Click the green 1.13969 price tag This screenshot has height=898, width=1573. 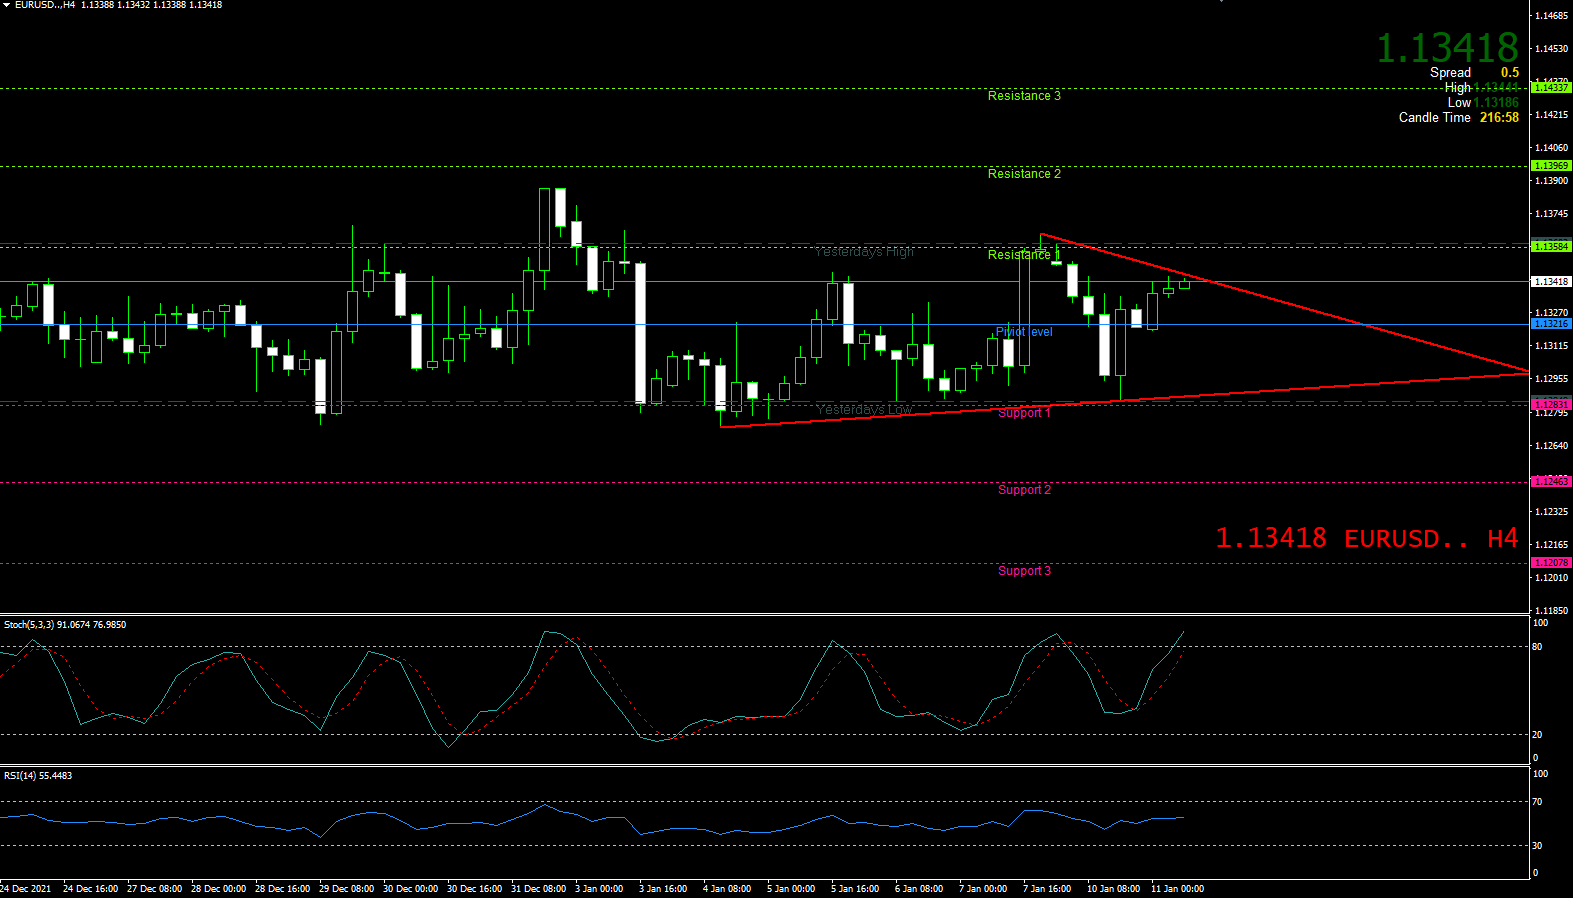1551,166
